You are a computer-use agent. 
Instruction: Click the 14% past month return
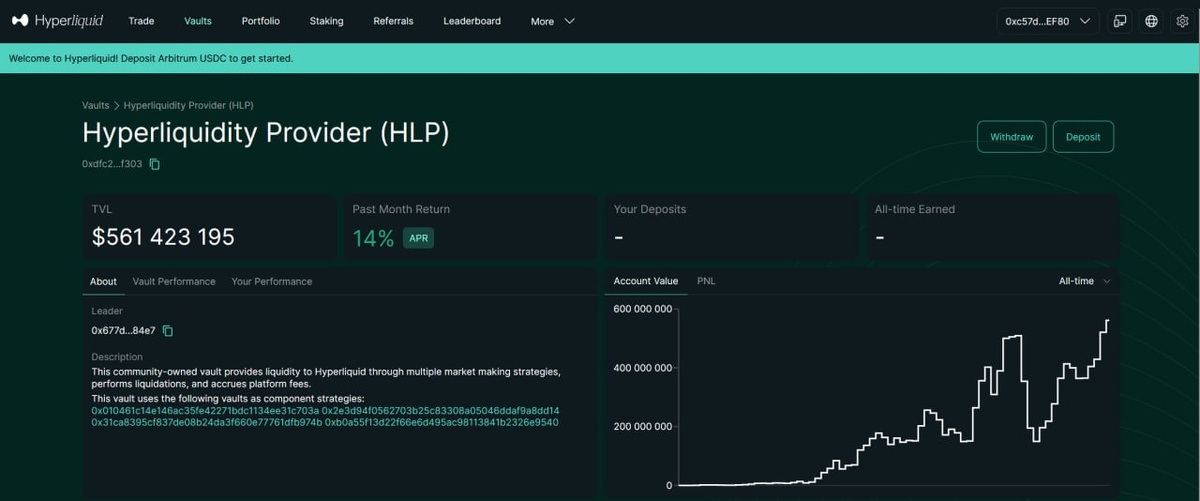pos(373,238)
